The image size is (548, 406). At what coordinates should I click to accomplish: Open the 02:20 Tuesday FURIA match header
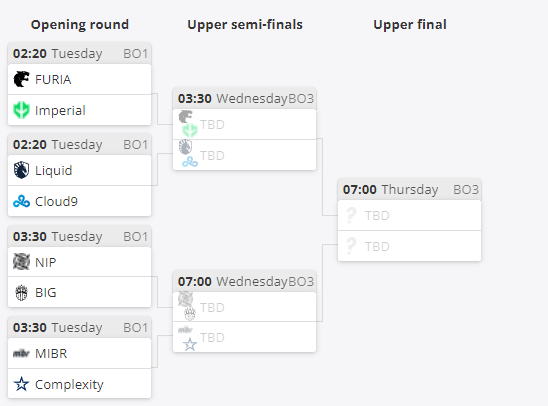pyautogui.click(x=80, y=53)
